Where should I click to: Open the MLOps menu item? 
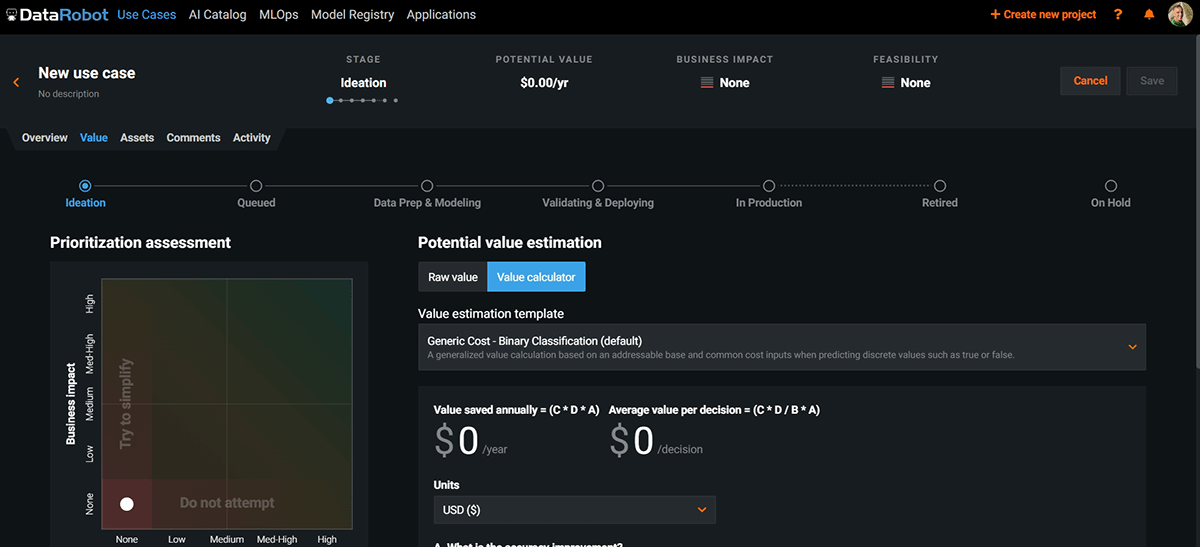tap(278, 15)
